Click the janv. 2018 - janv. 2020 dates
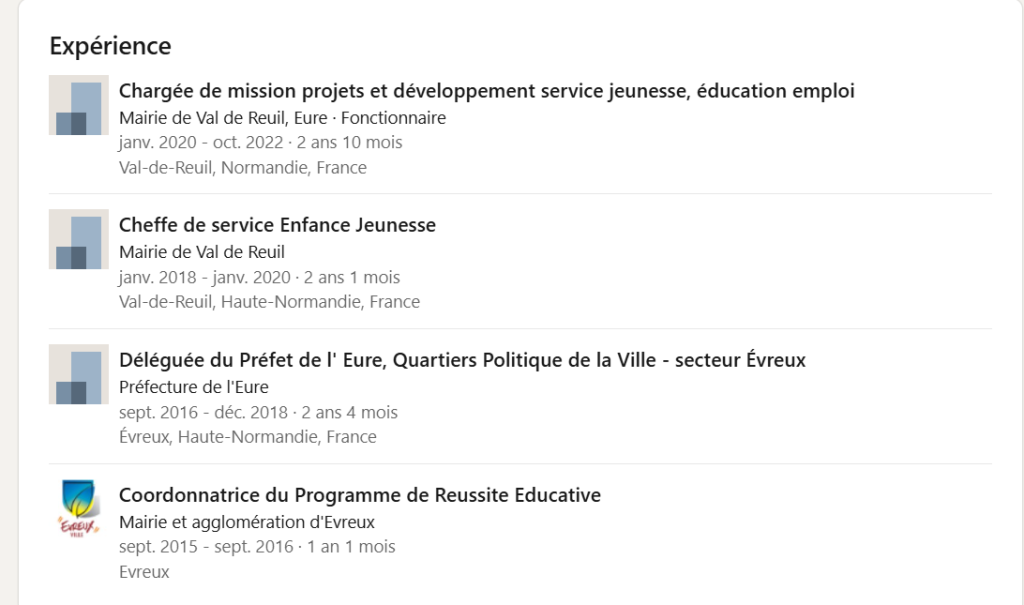The height and width of the screenshot is (605, 1024). tap(258, 277)
